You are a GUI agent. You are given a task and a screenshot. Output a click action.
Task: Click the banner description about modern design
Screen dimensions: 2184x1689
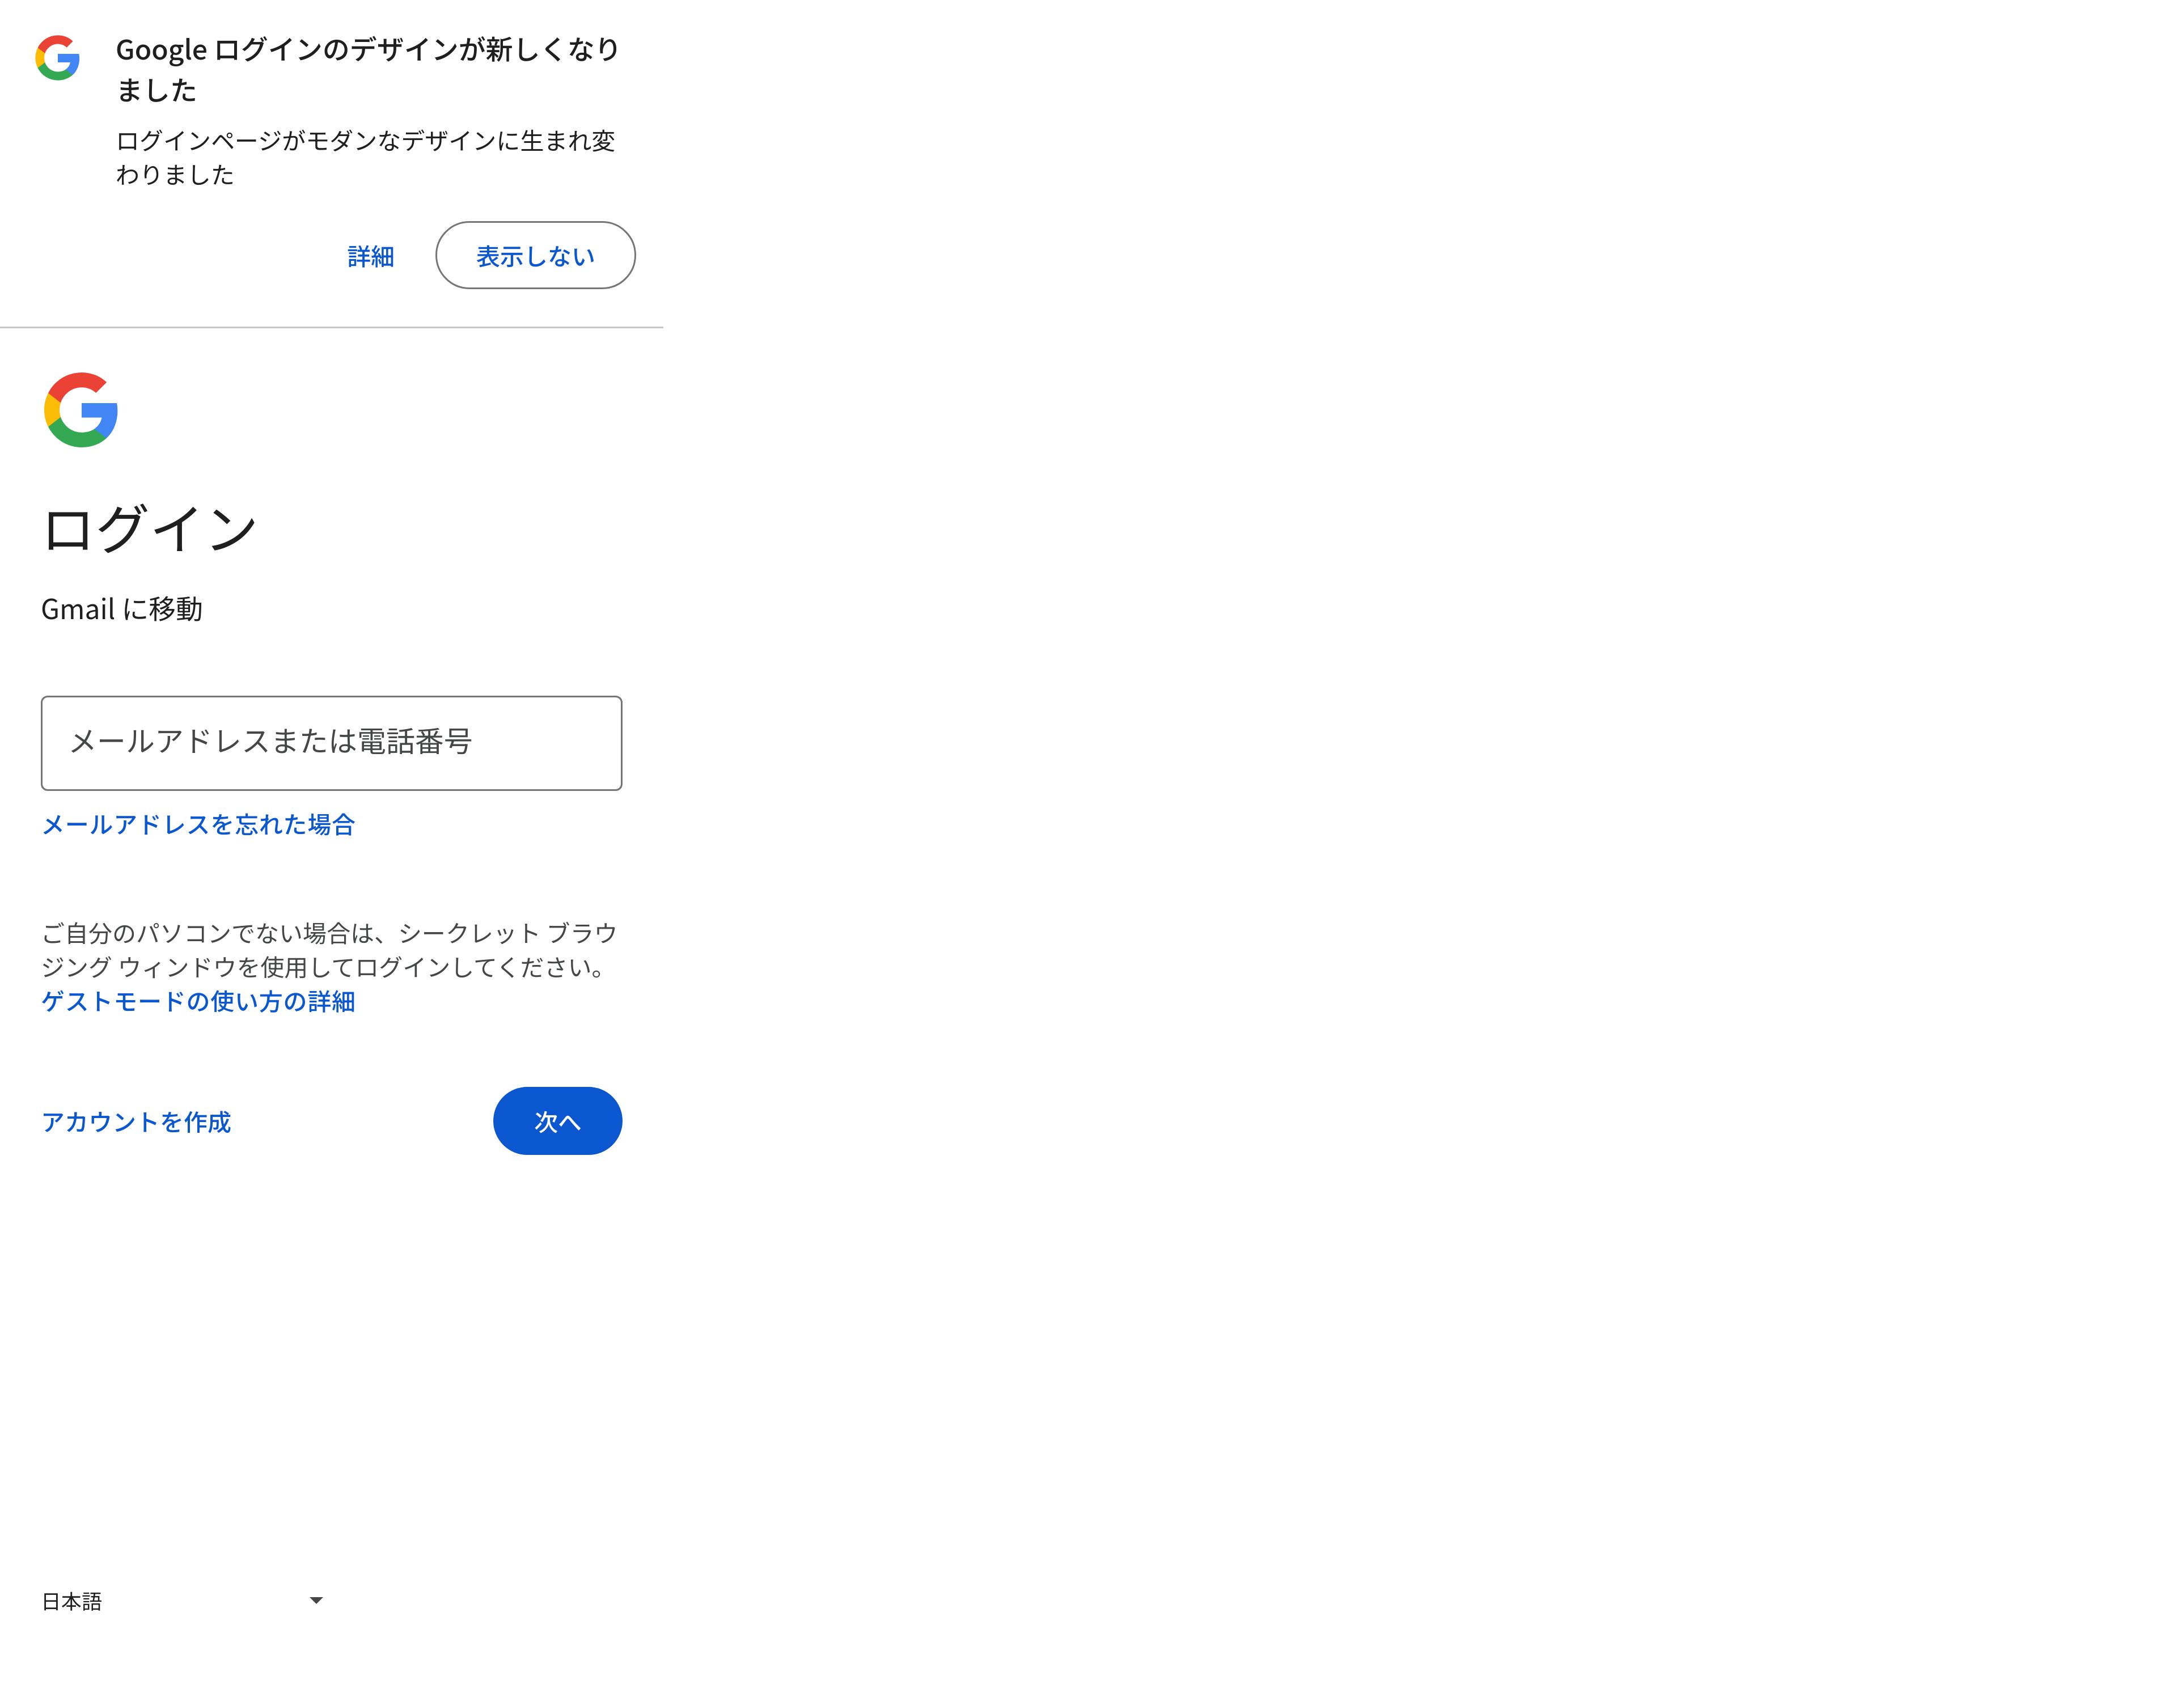[366, 157]
